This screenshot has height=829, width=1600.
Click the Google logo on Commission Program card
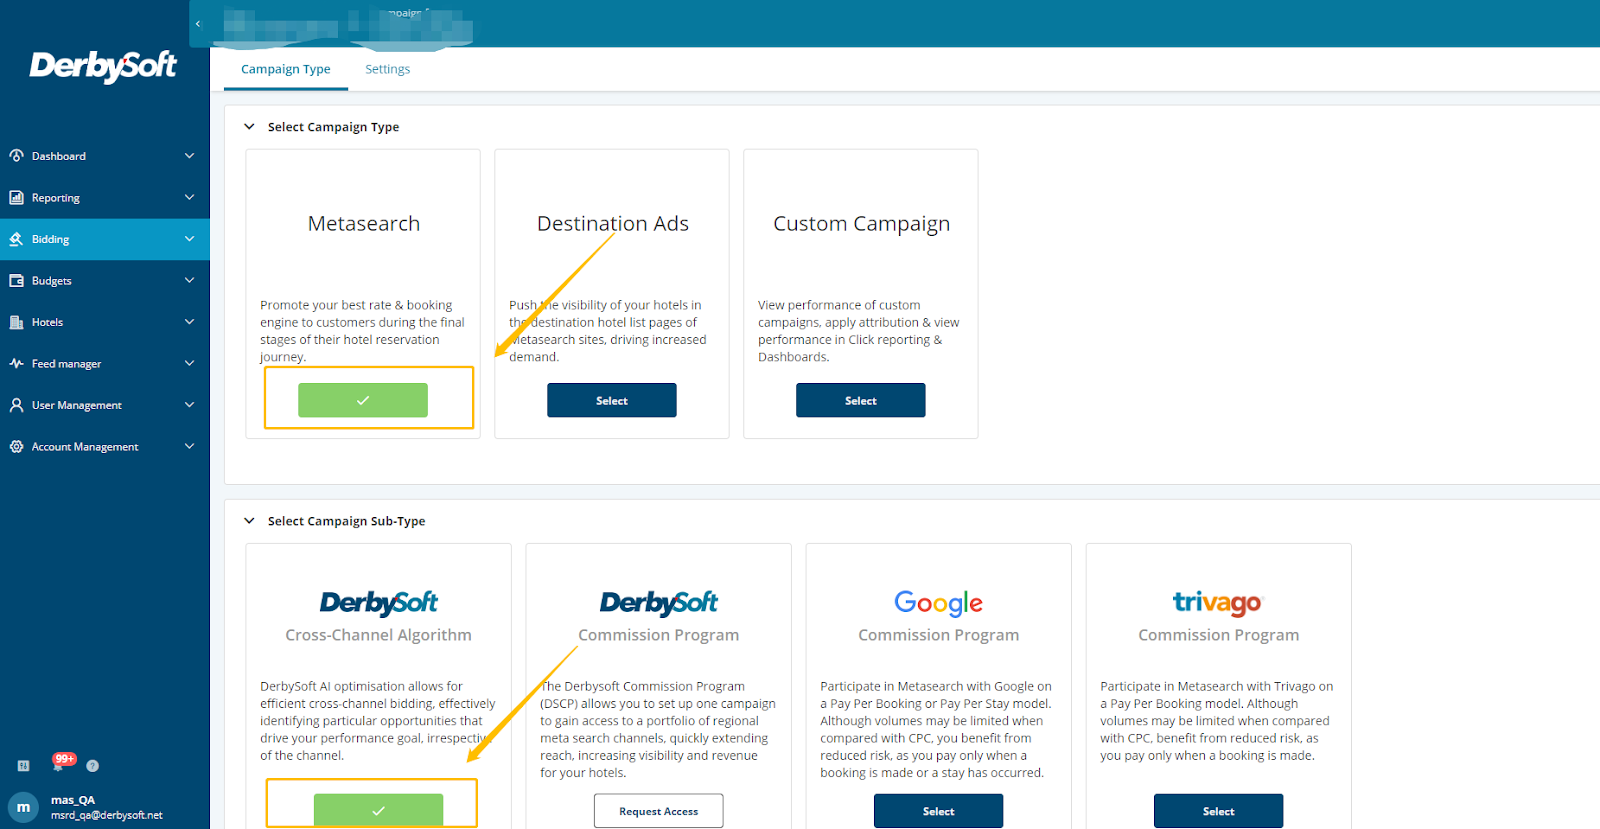point(938,603)
